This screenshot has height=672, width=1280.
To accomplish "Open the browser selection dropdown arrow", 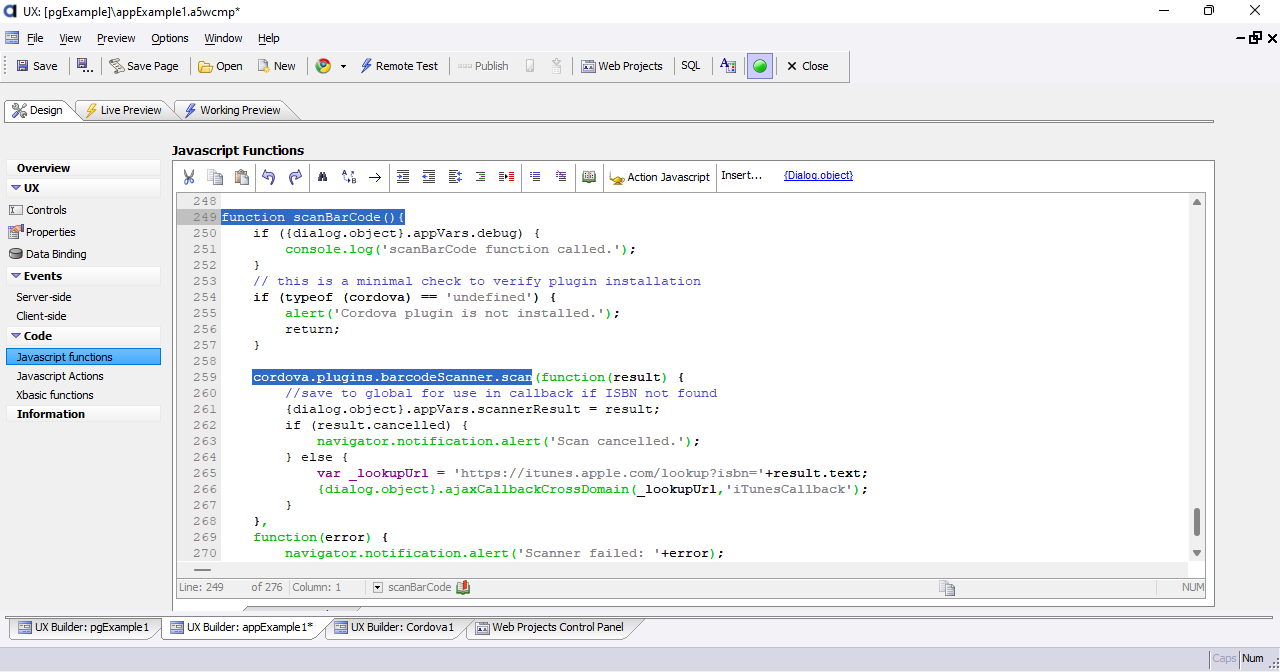I will click(343, 66).
